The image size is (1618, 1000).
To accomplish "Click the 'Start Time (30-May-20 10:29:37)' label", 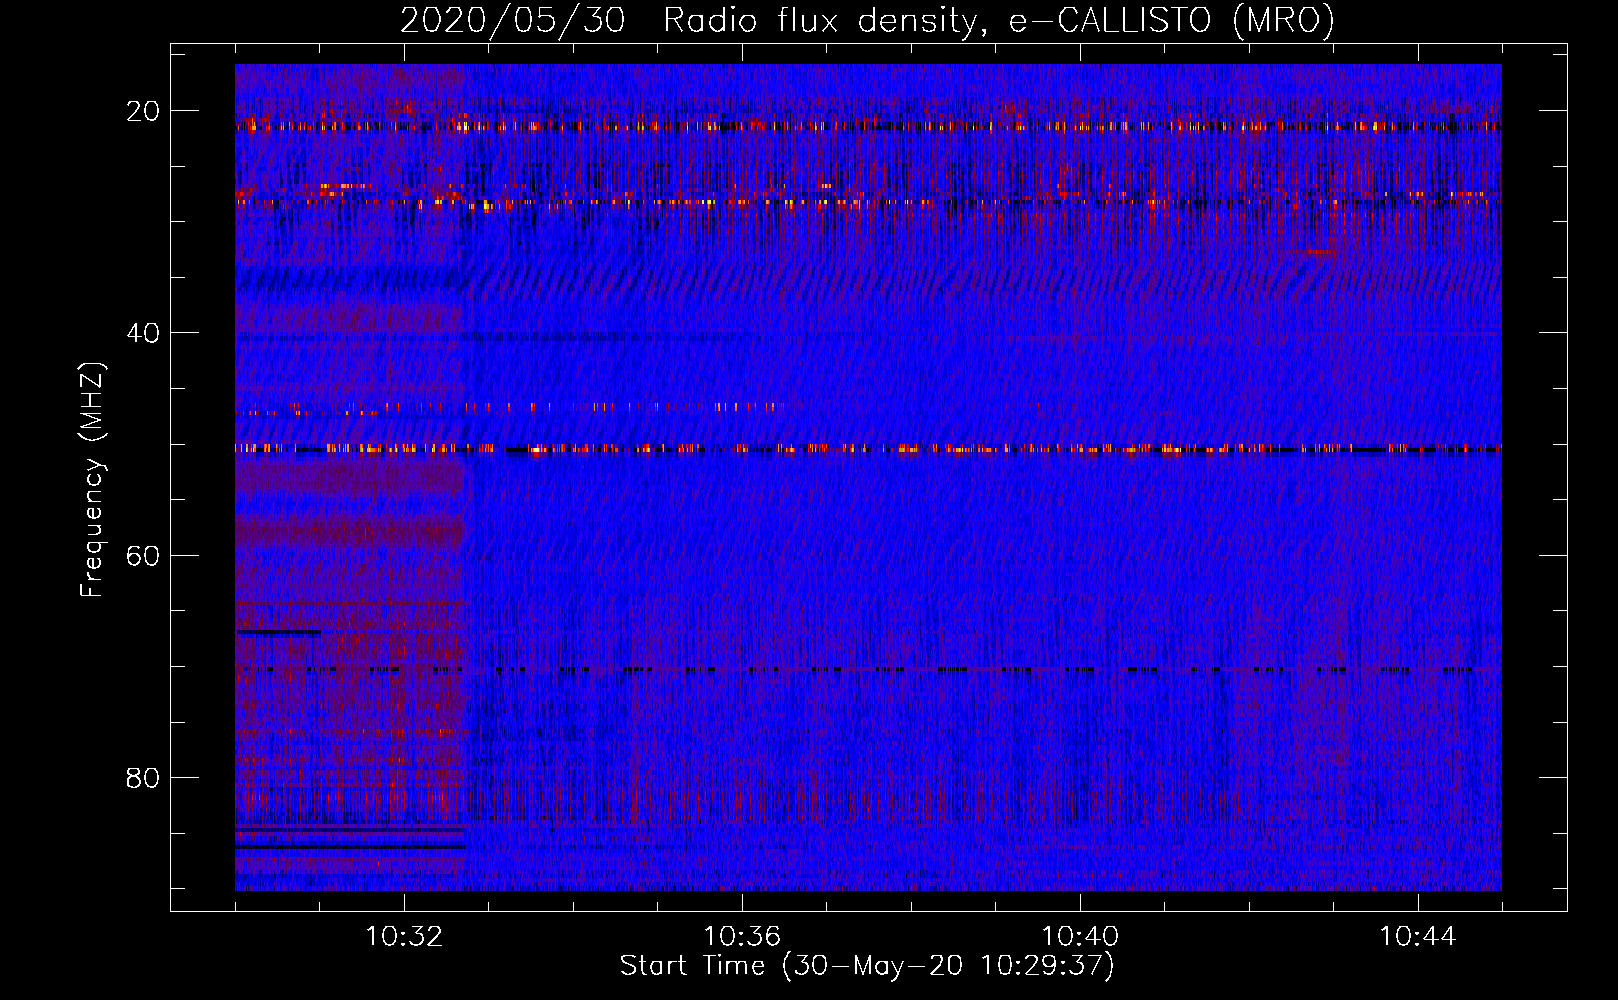I will tap(866, 966).
